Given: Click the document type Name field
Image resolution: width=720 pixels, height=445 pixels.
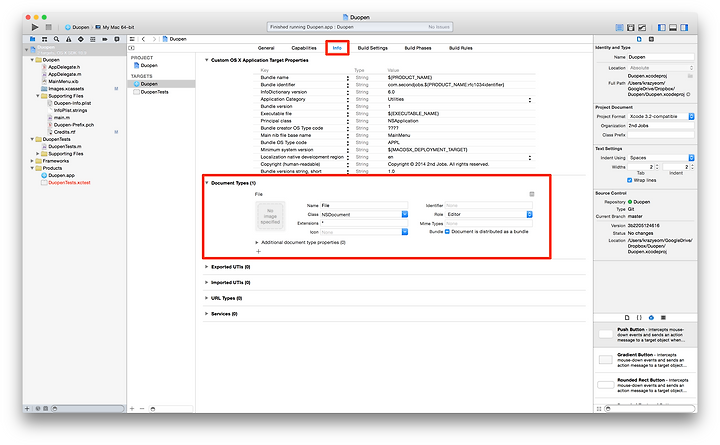Looking at the screenshot, I should click(364, 205).
